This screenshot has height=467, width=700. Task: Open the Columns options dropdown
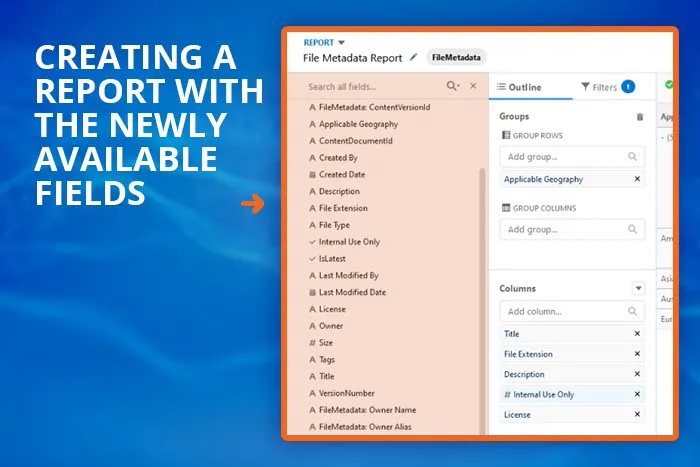click(638, 288)
